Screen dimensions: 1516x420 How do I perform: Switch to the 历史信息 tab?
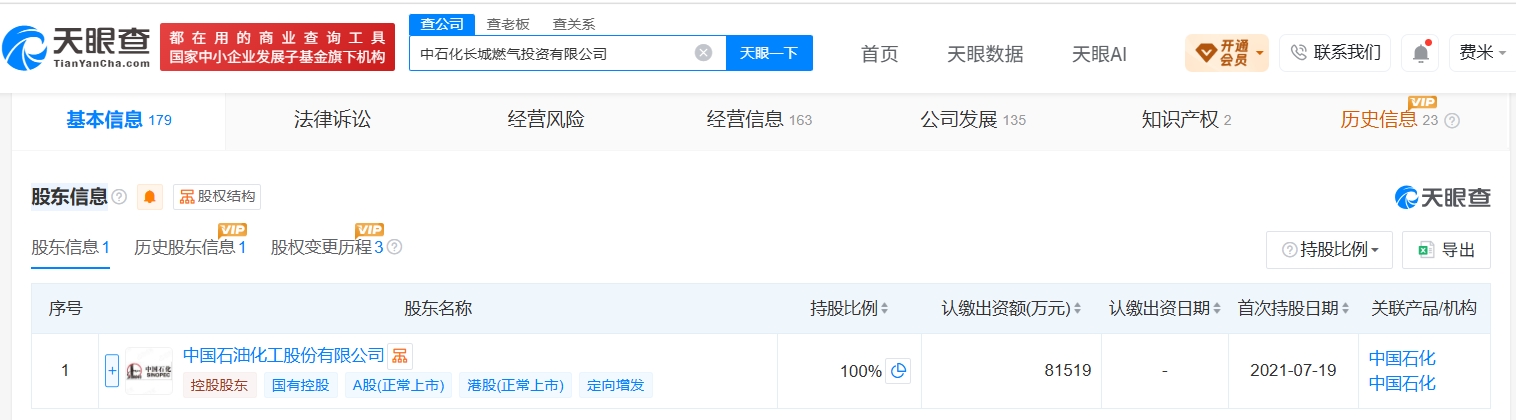1389,120
